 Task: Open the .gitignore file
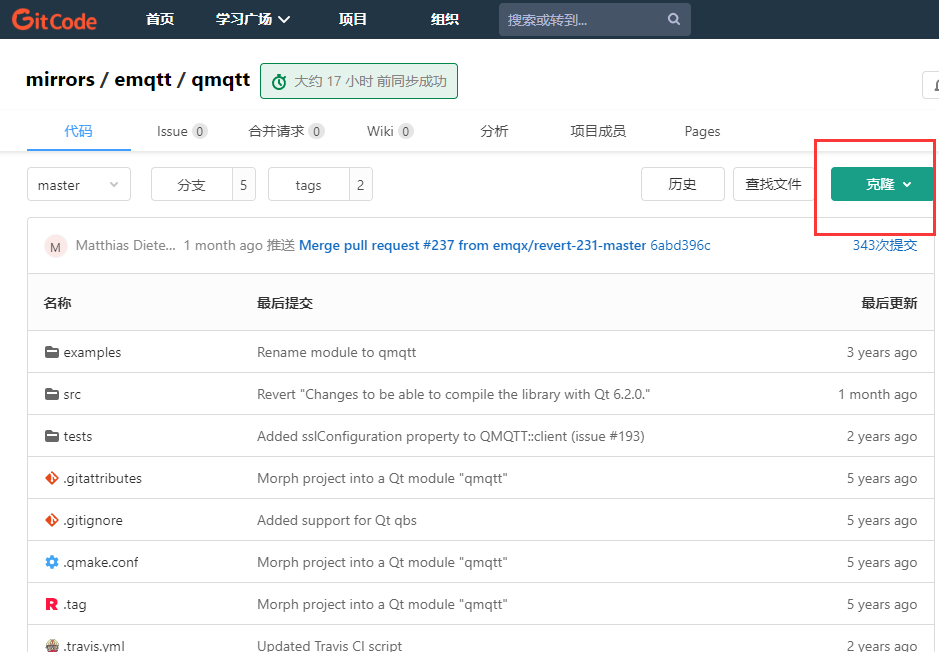click(x=93, y=520)
